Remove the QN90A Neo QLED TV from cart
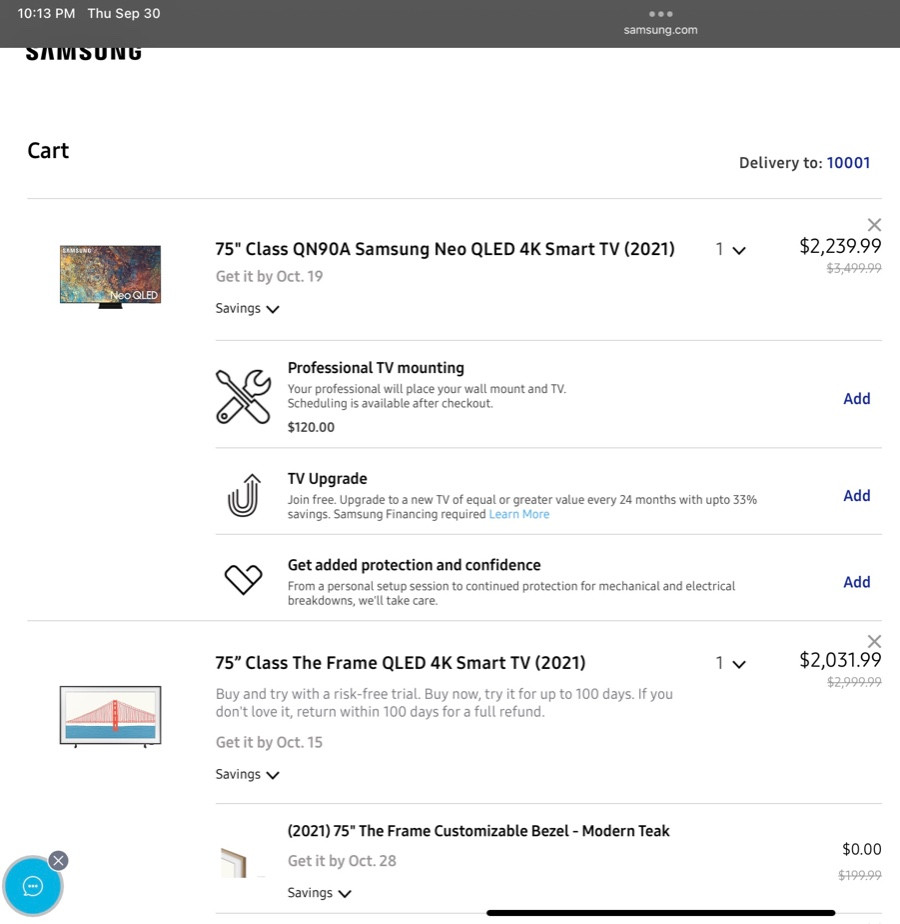 pyautogui.click(x=874, y=225)
